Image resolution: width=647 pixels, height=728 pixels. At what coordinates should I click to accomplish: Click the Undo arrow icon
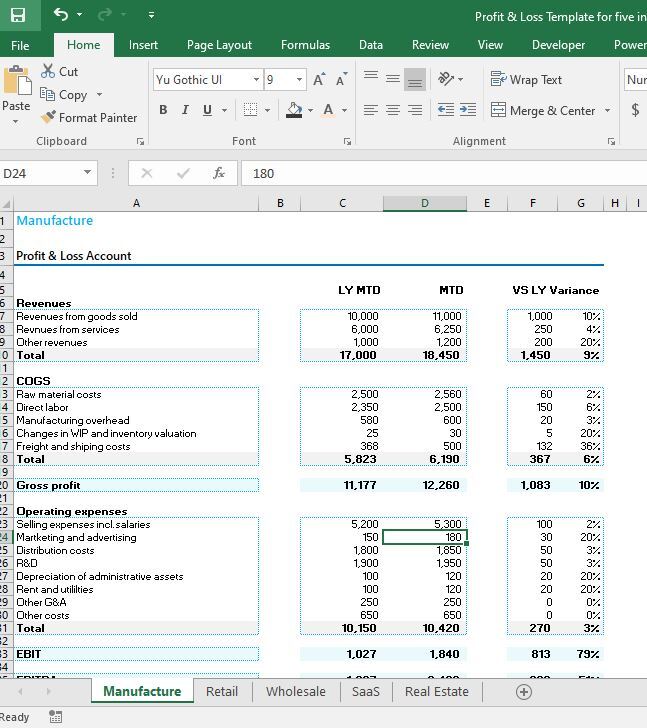tap(61, 14)
